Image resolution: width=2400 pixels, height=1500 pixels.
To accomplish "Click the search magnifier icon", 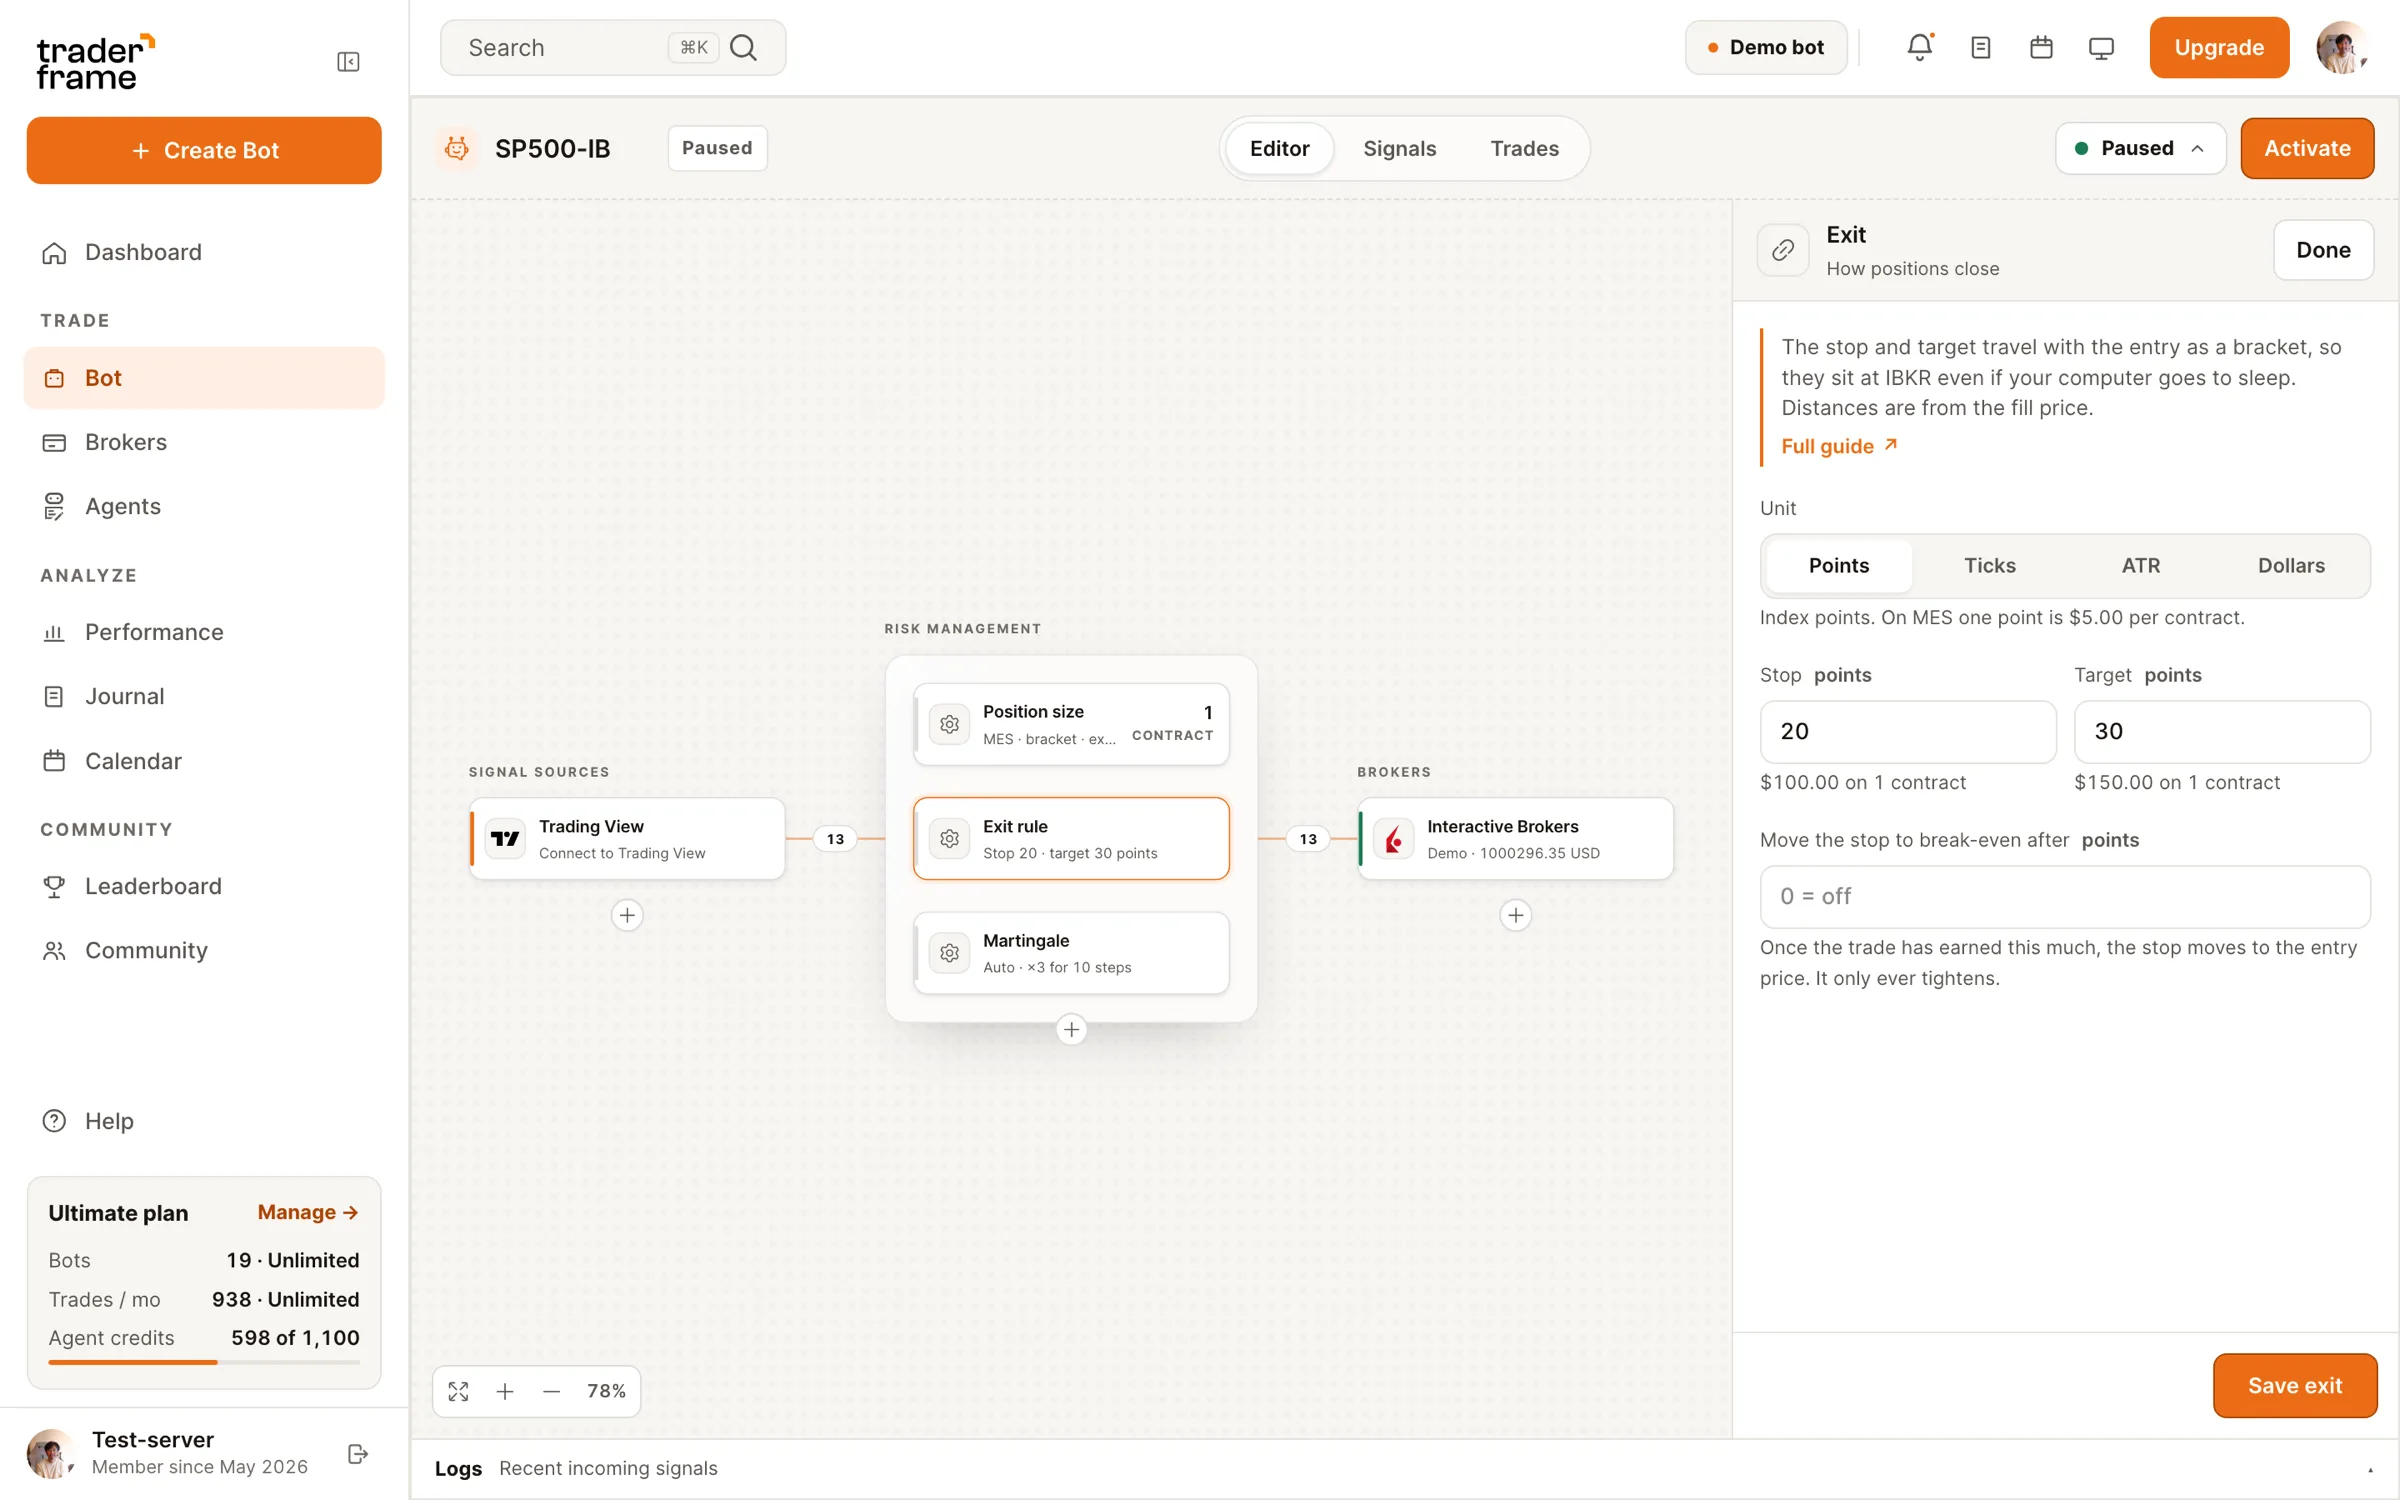I will click(743, 47).
